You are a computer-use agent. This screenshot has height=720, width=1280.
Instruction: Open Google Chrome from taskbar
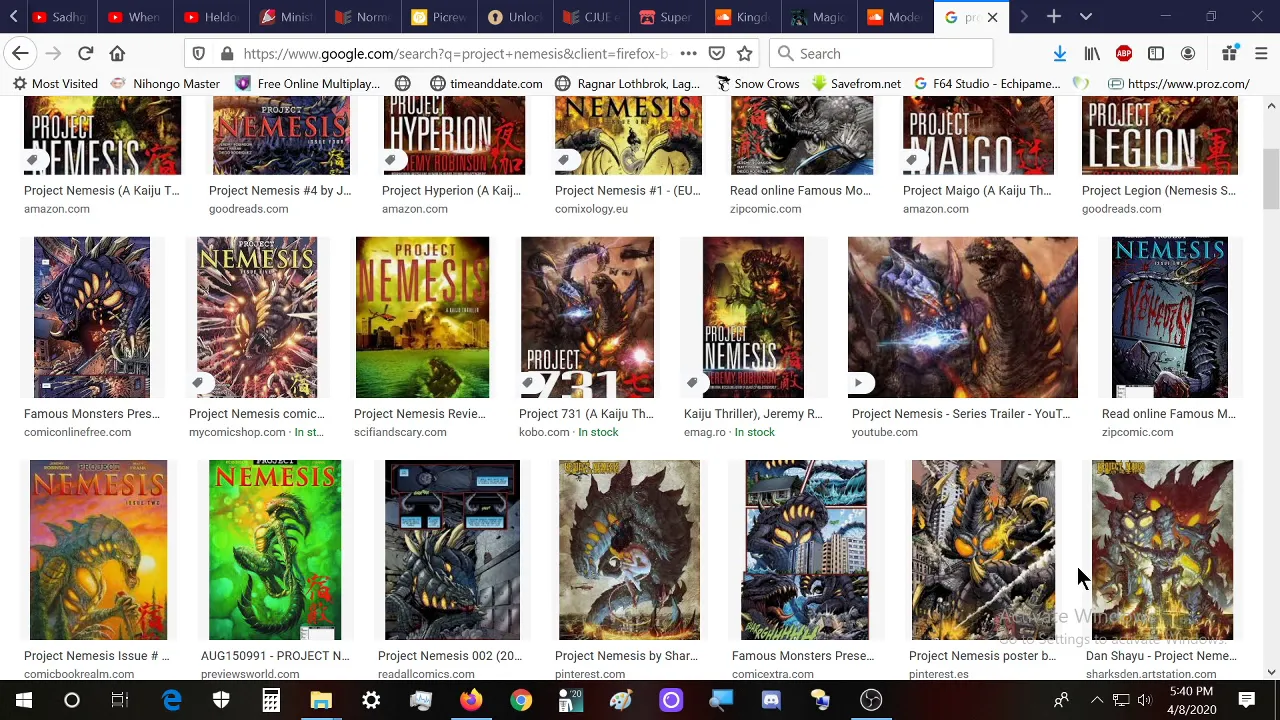(x=521, y=700)
